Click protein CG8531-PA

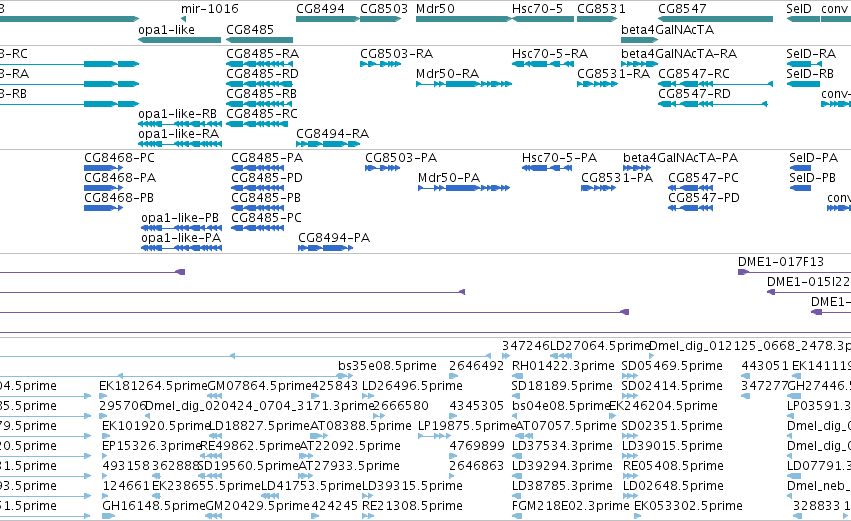[x=598, y=188]
